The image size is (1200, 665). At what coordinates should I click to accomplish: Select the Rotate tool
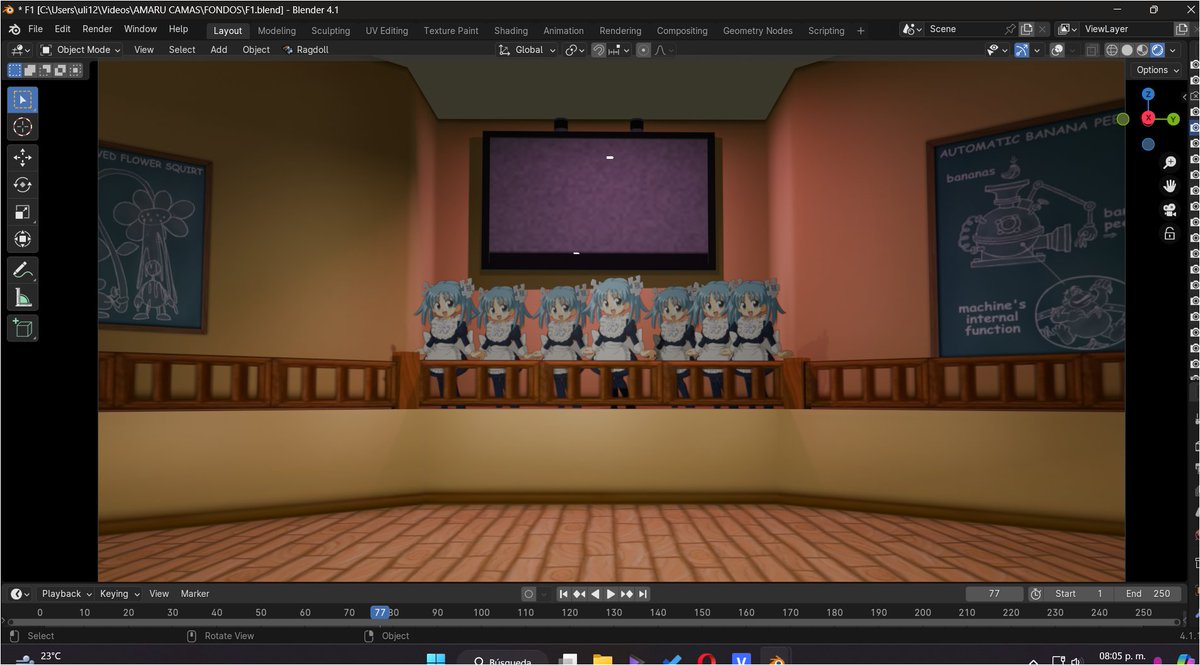coord(22,184)
